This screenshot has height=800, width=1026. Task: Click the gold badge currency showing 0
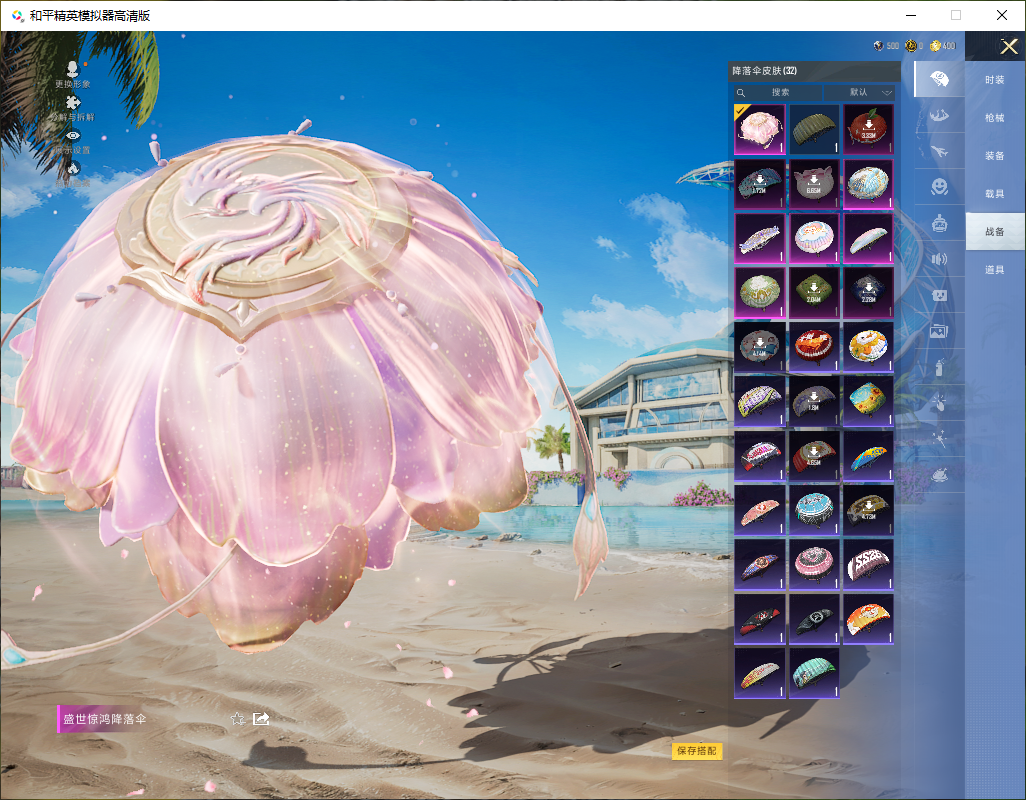[x=914, y=45]
